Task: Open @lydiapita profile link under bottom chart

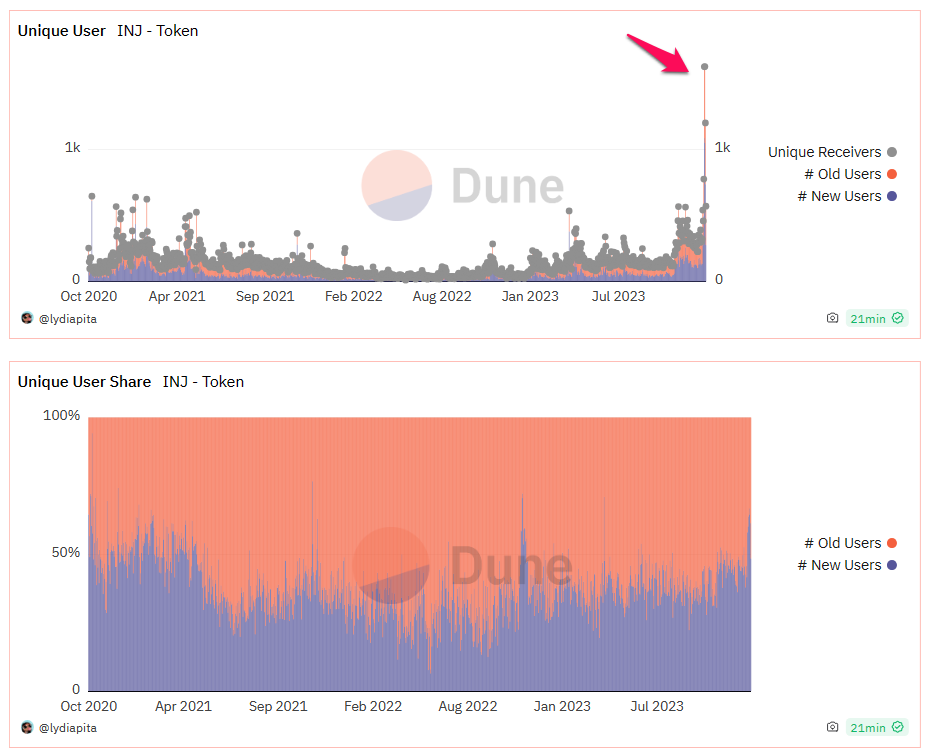Action: pyautogui.click(x=68, y=728)
